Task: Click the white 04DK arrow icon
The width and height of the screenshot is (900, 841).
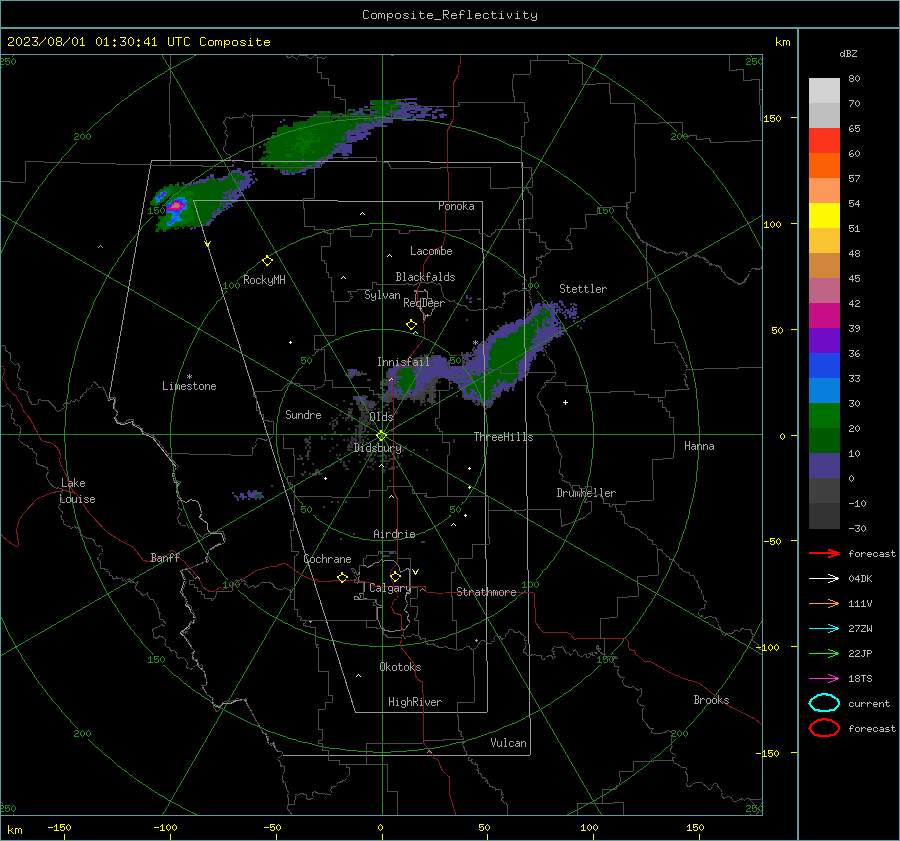Action: point(824,579)
